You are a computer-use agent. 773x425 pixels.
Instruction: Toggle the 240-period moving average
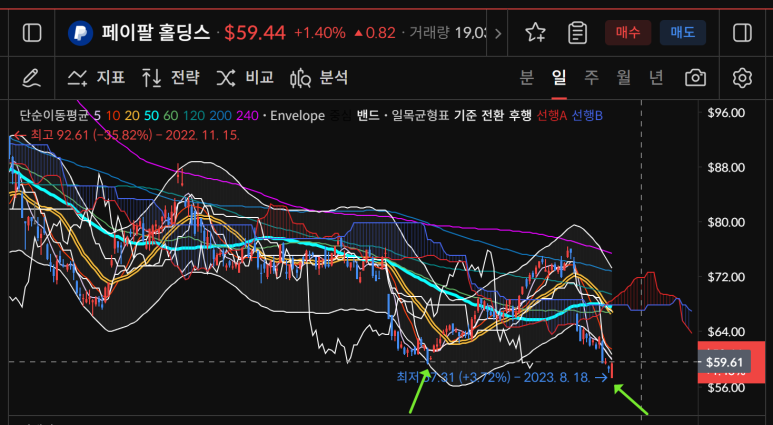[x=247, y=116]
